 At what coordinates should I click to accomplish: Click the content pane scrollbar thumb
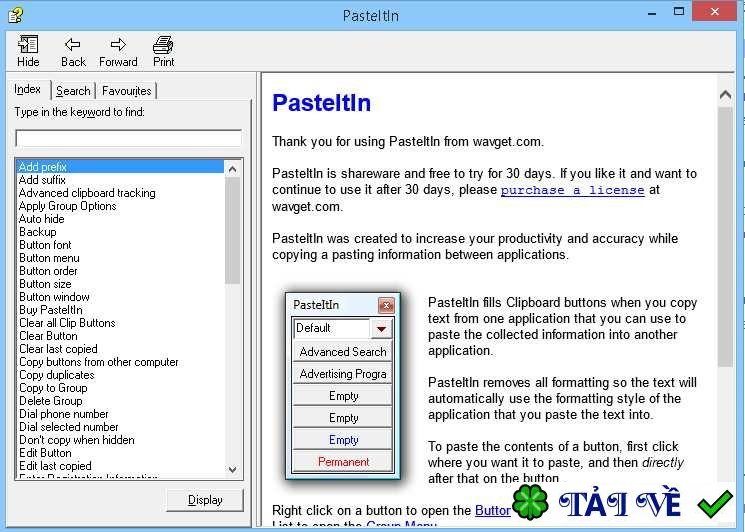tap(725, 237)
